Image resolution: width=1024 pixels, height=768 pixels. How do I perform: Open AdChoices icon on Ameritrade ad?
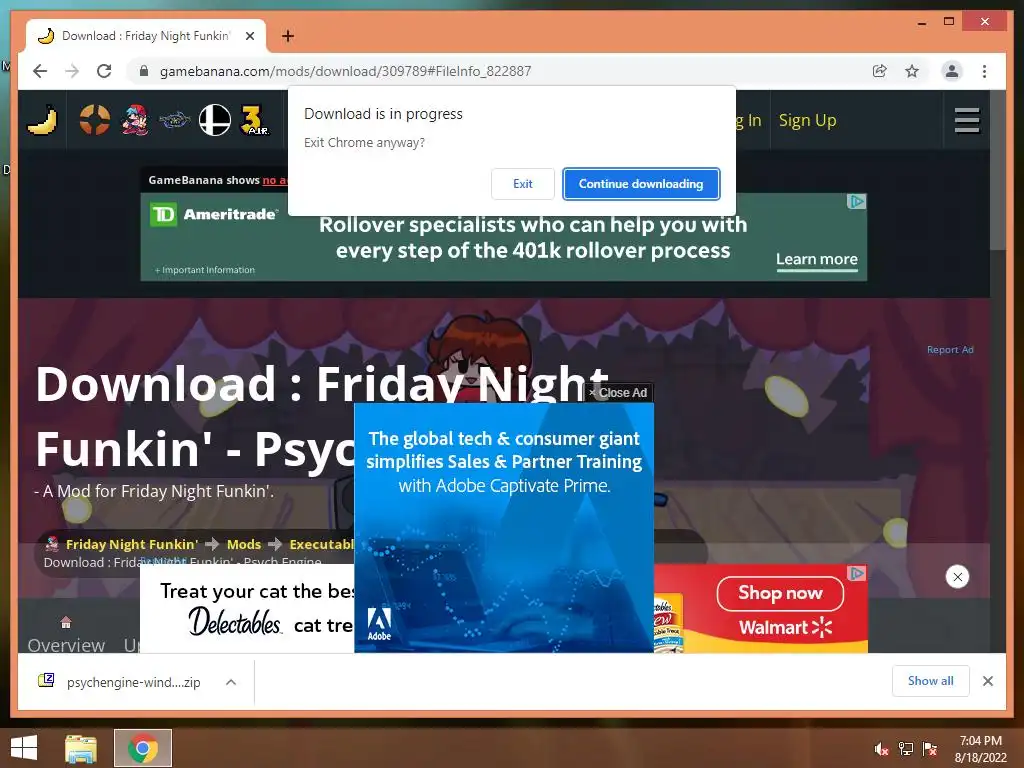[x=856, y=202]
